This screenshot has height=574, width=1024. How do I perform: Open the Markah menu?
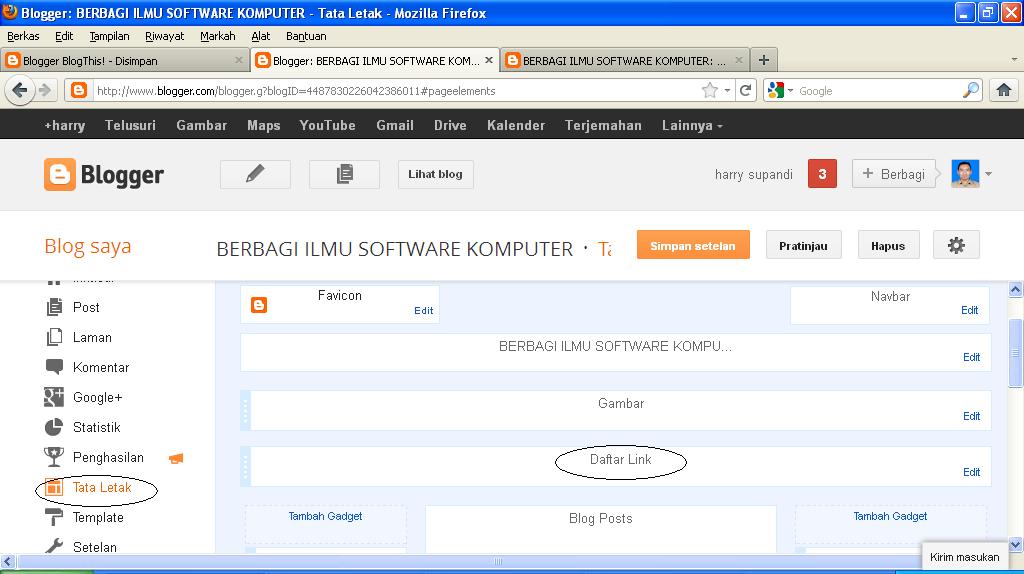click(217, 36)
